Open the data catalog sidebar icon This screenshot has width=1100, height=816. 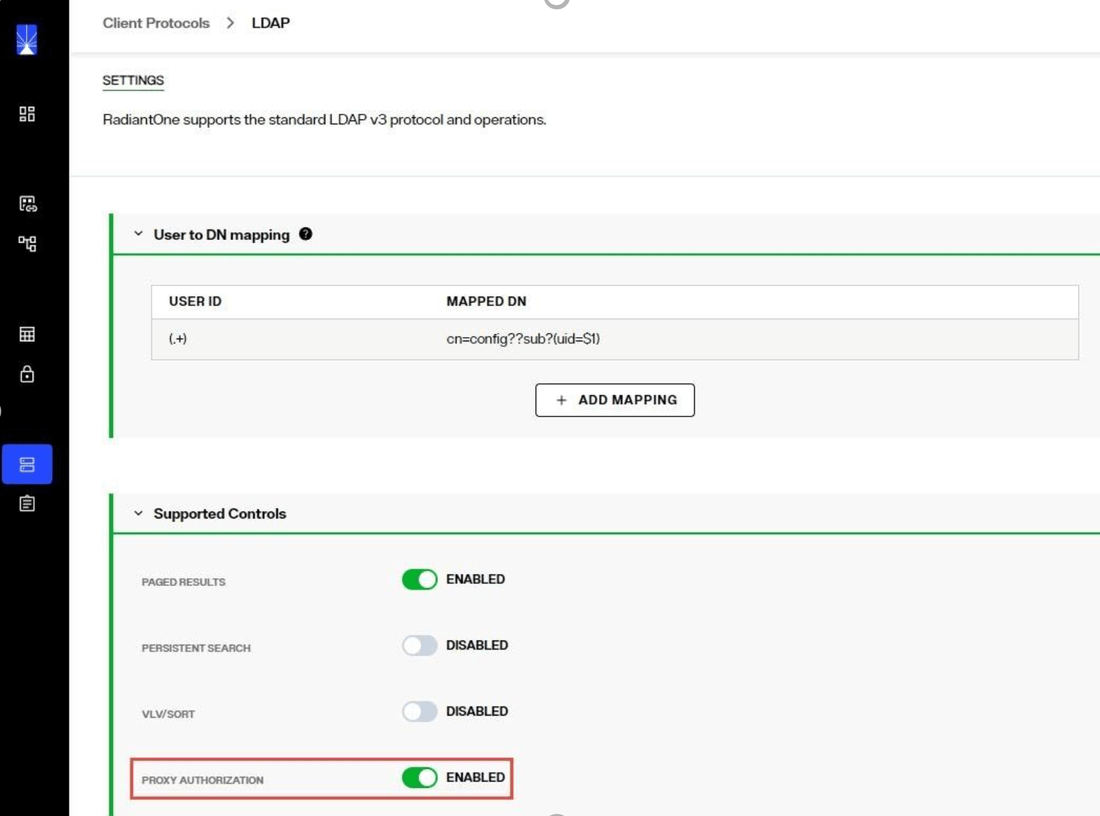pos(27,203)
